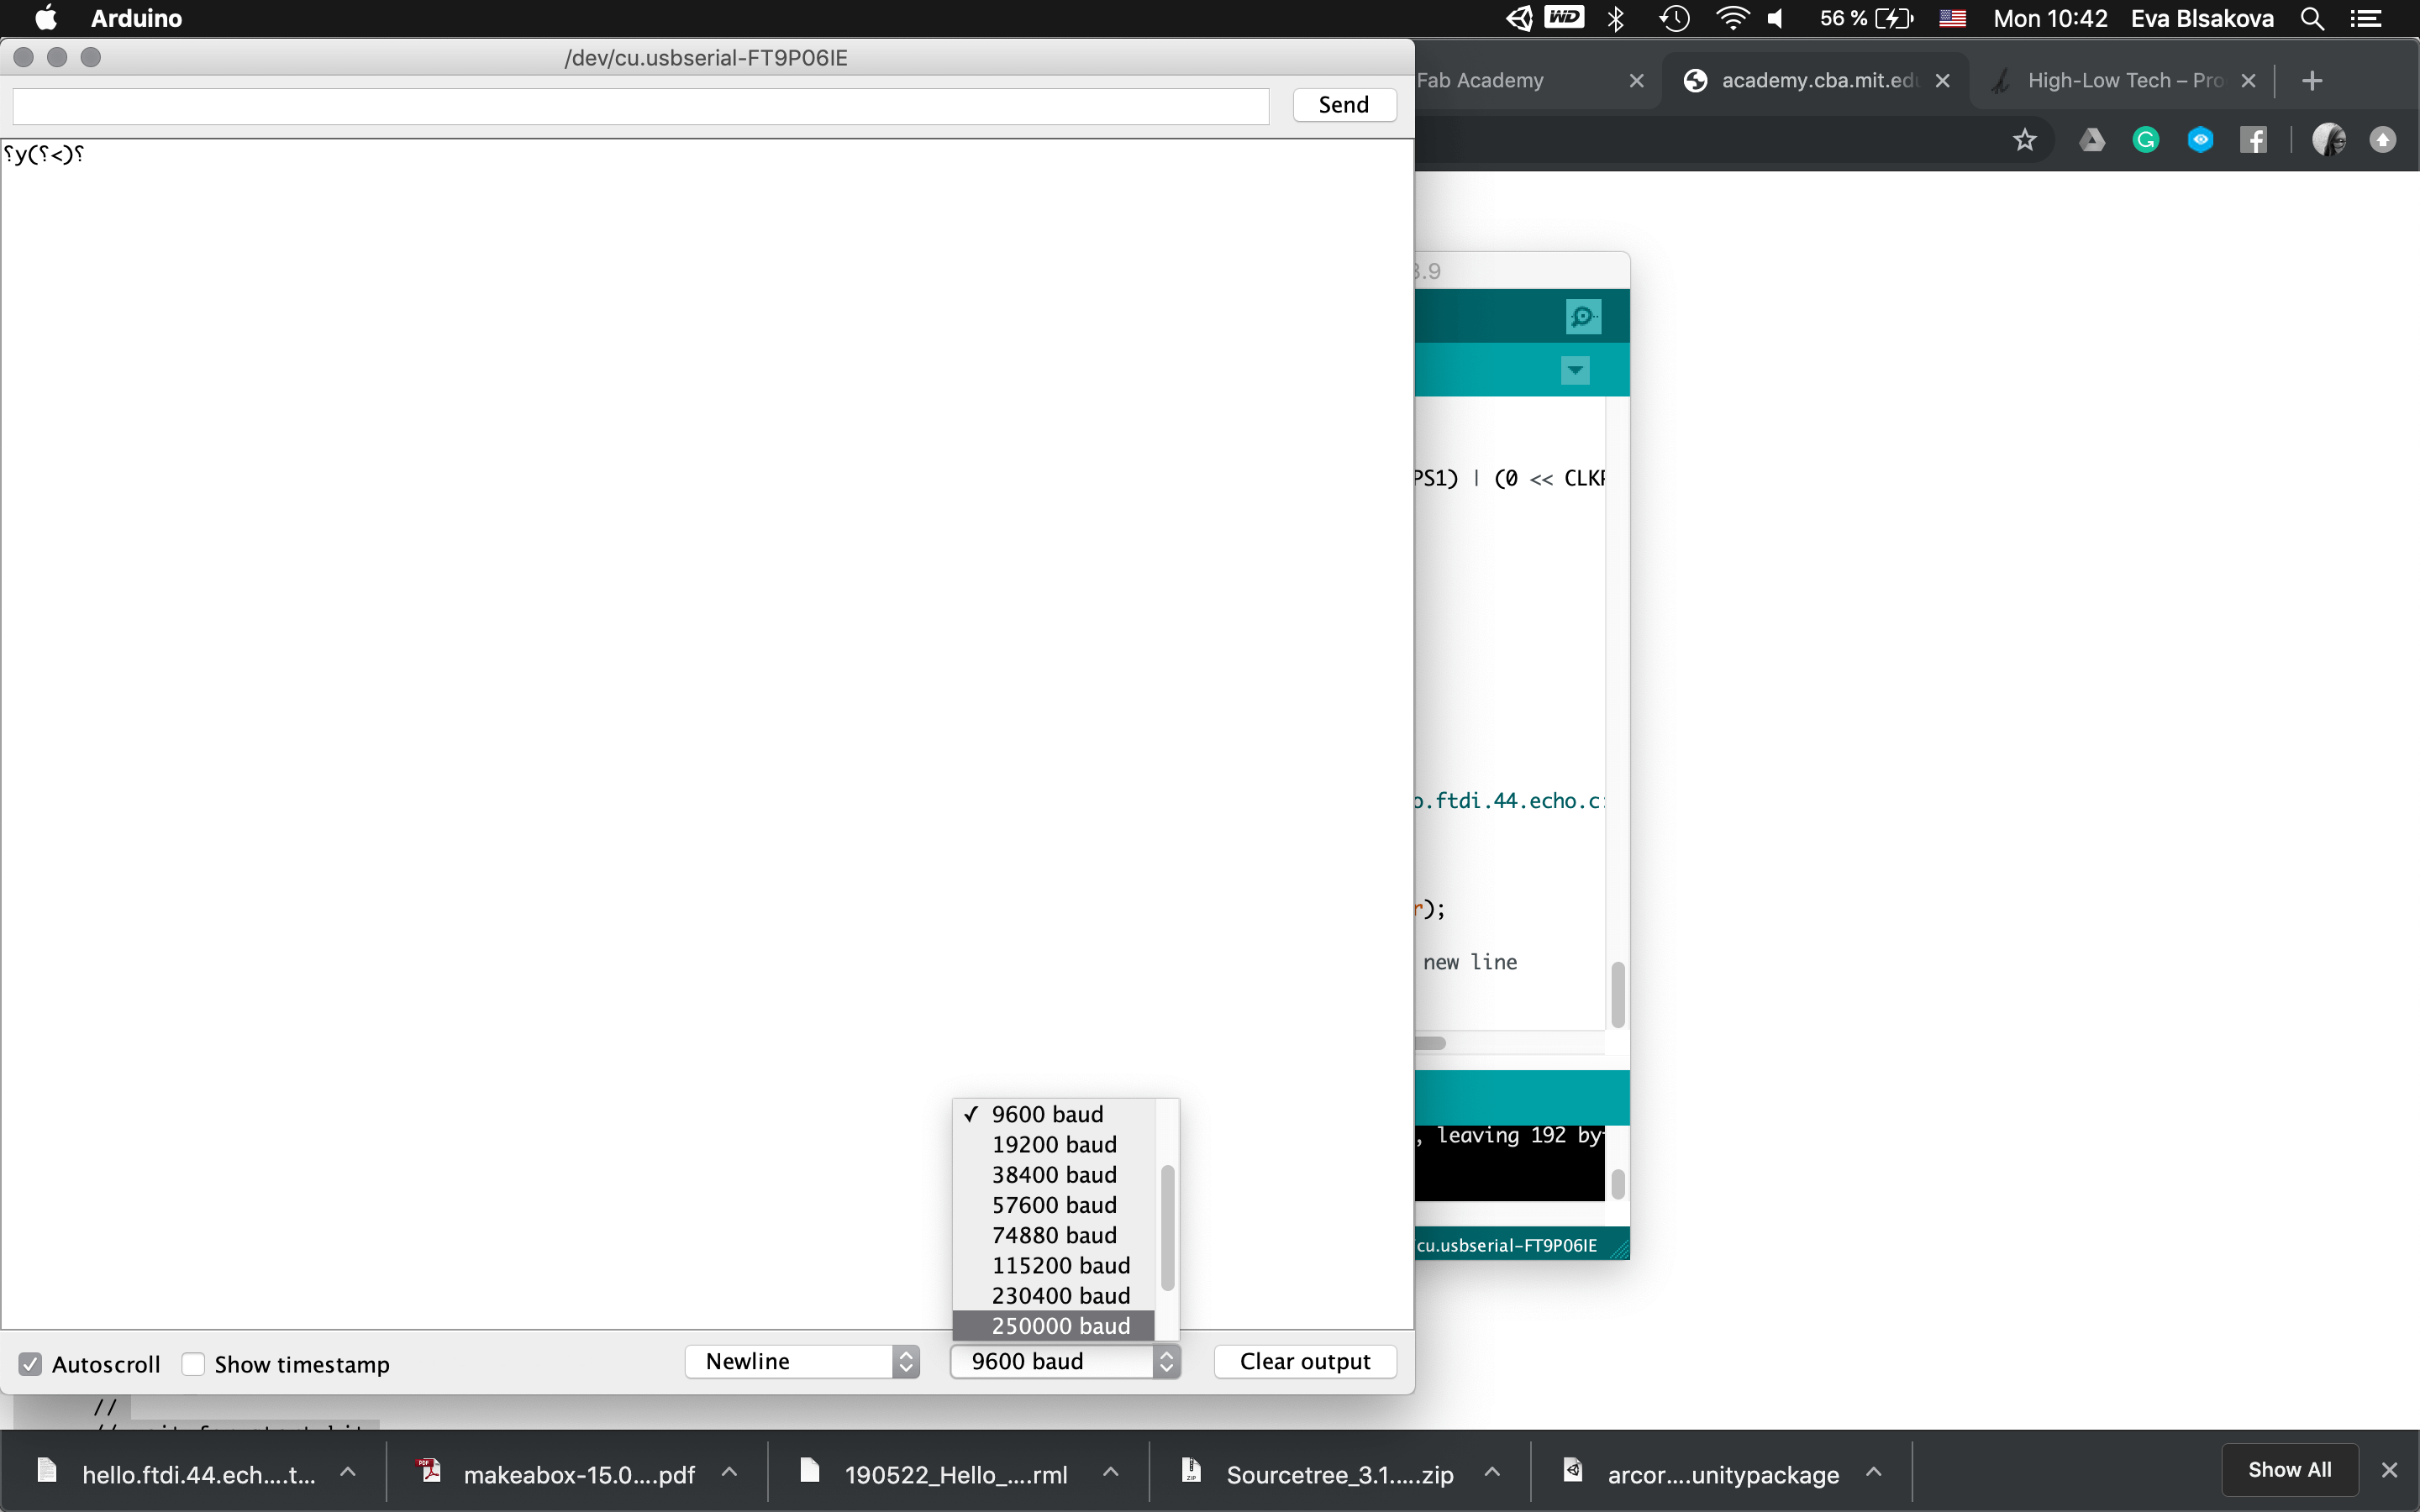
Task: Bookmark page with star icon
Action: (x=2024, y=140)
